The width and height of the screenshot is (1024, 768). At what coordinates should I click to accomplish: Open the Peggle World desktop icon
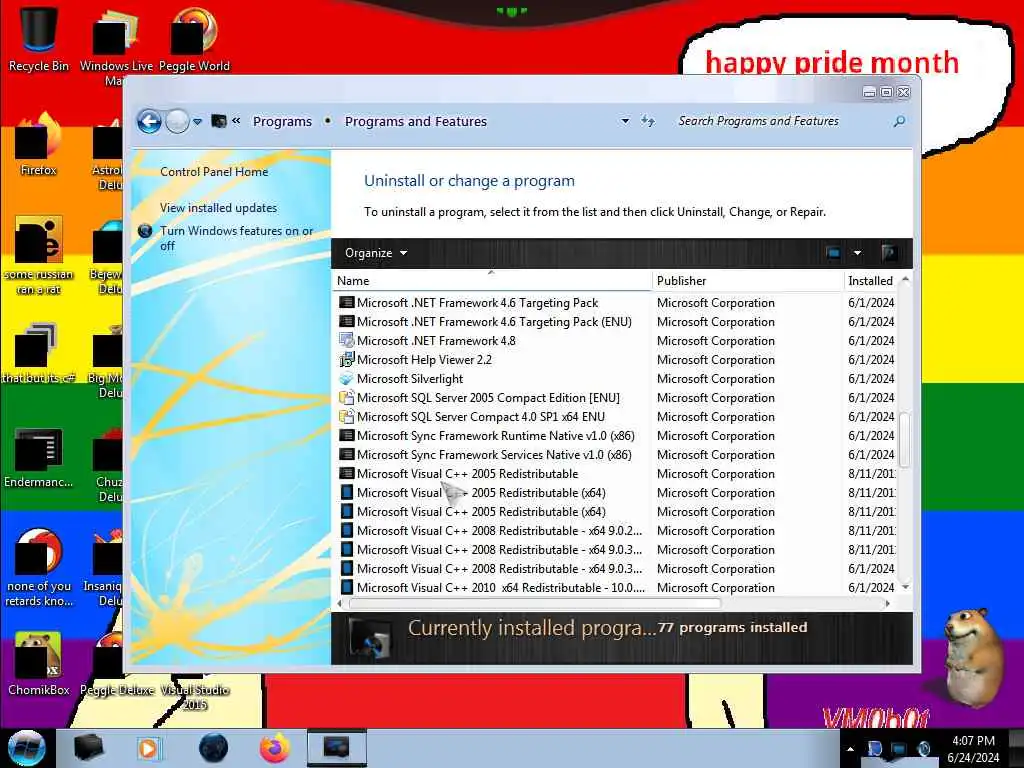194,38
